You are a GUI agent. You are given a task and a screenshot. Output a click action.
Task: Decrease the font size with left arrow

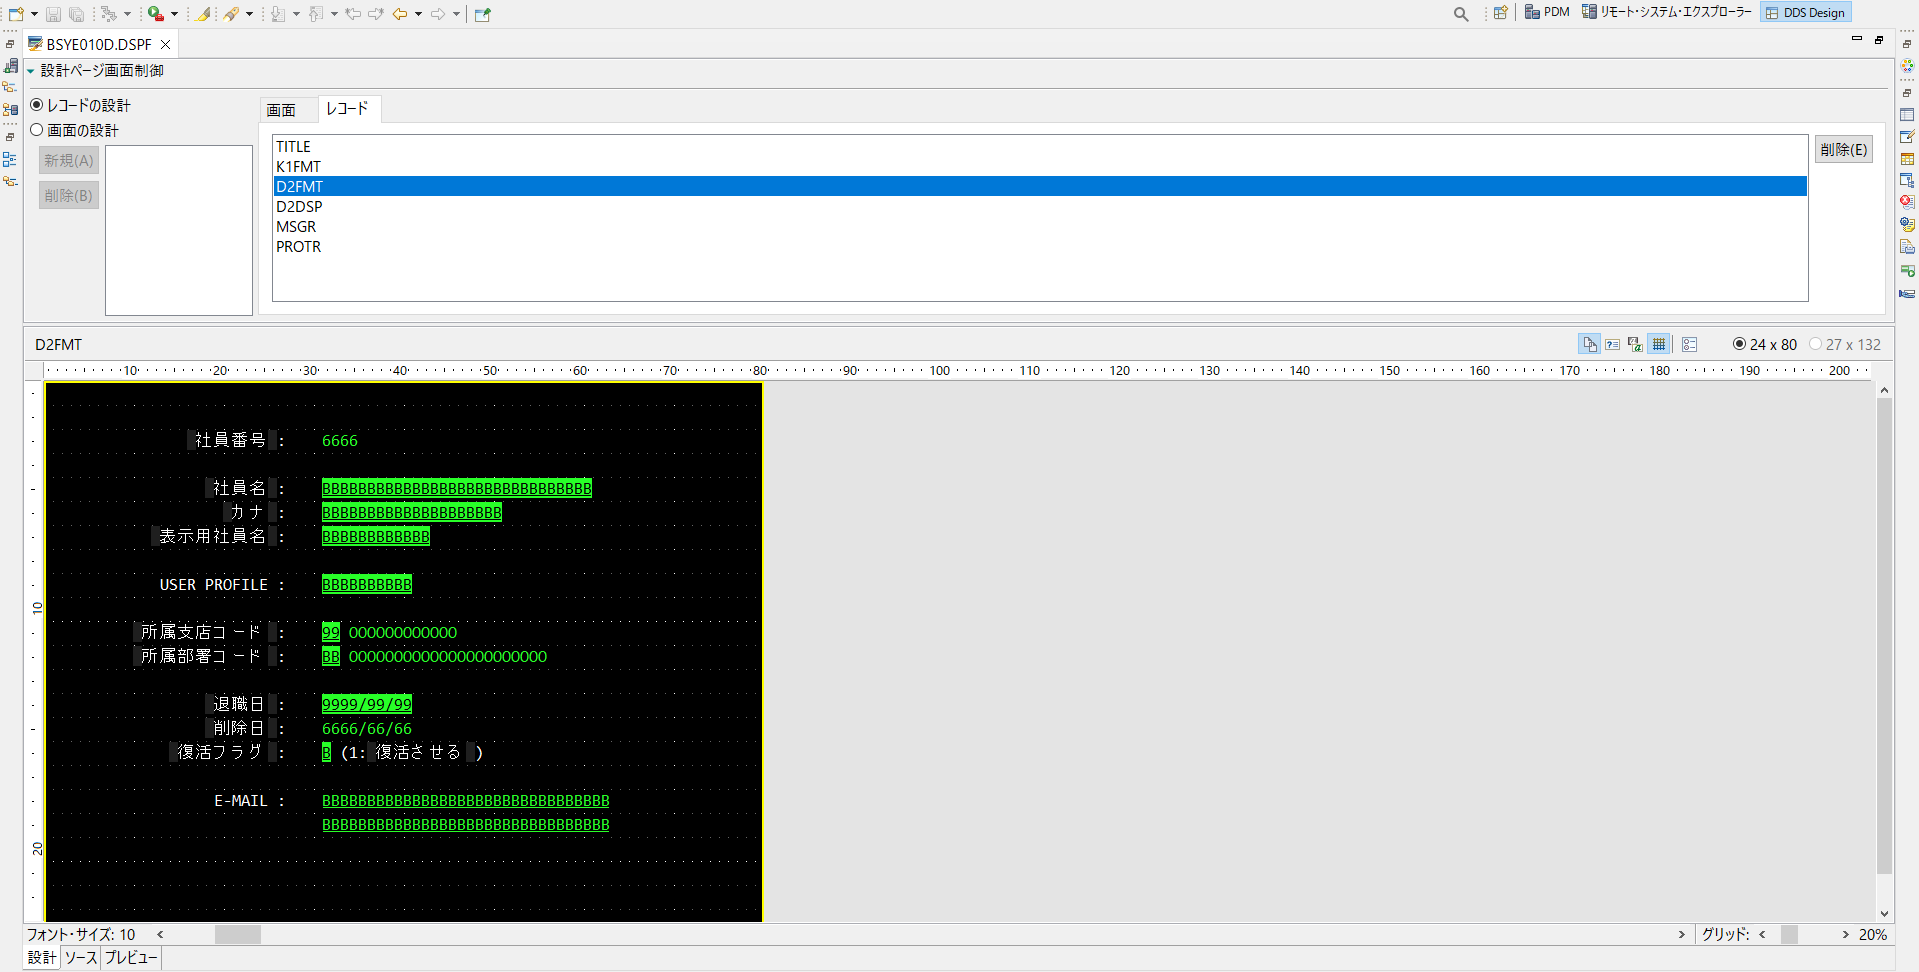(160, 934)
